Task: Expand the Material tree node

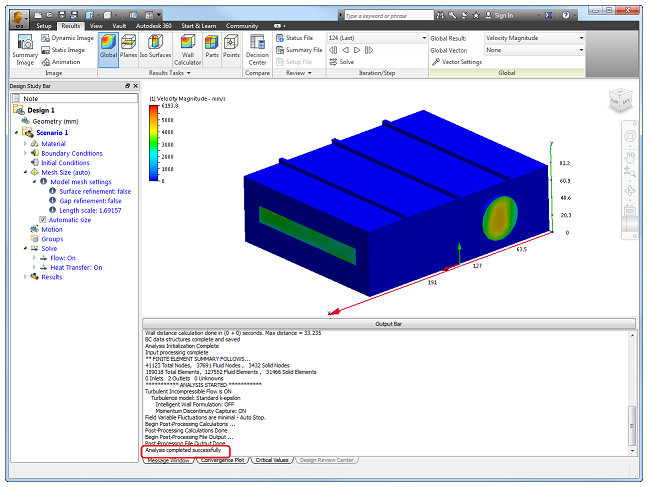Action: pos(26,143)
